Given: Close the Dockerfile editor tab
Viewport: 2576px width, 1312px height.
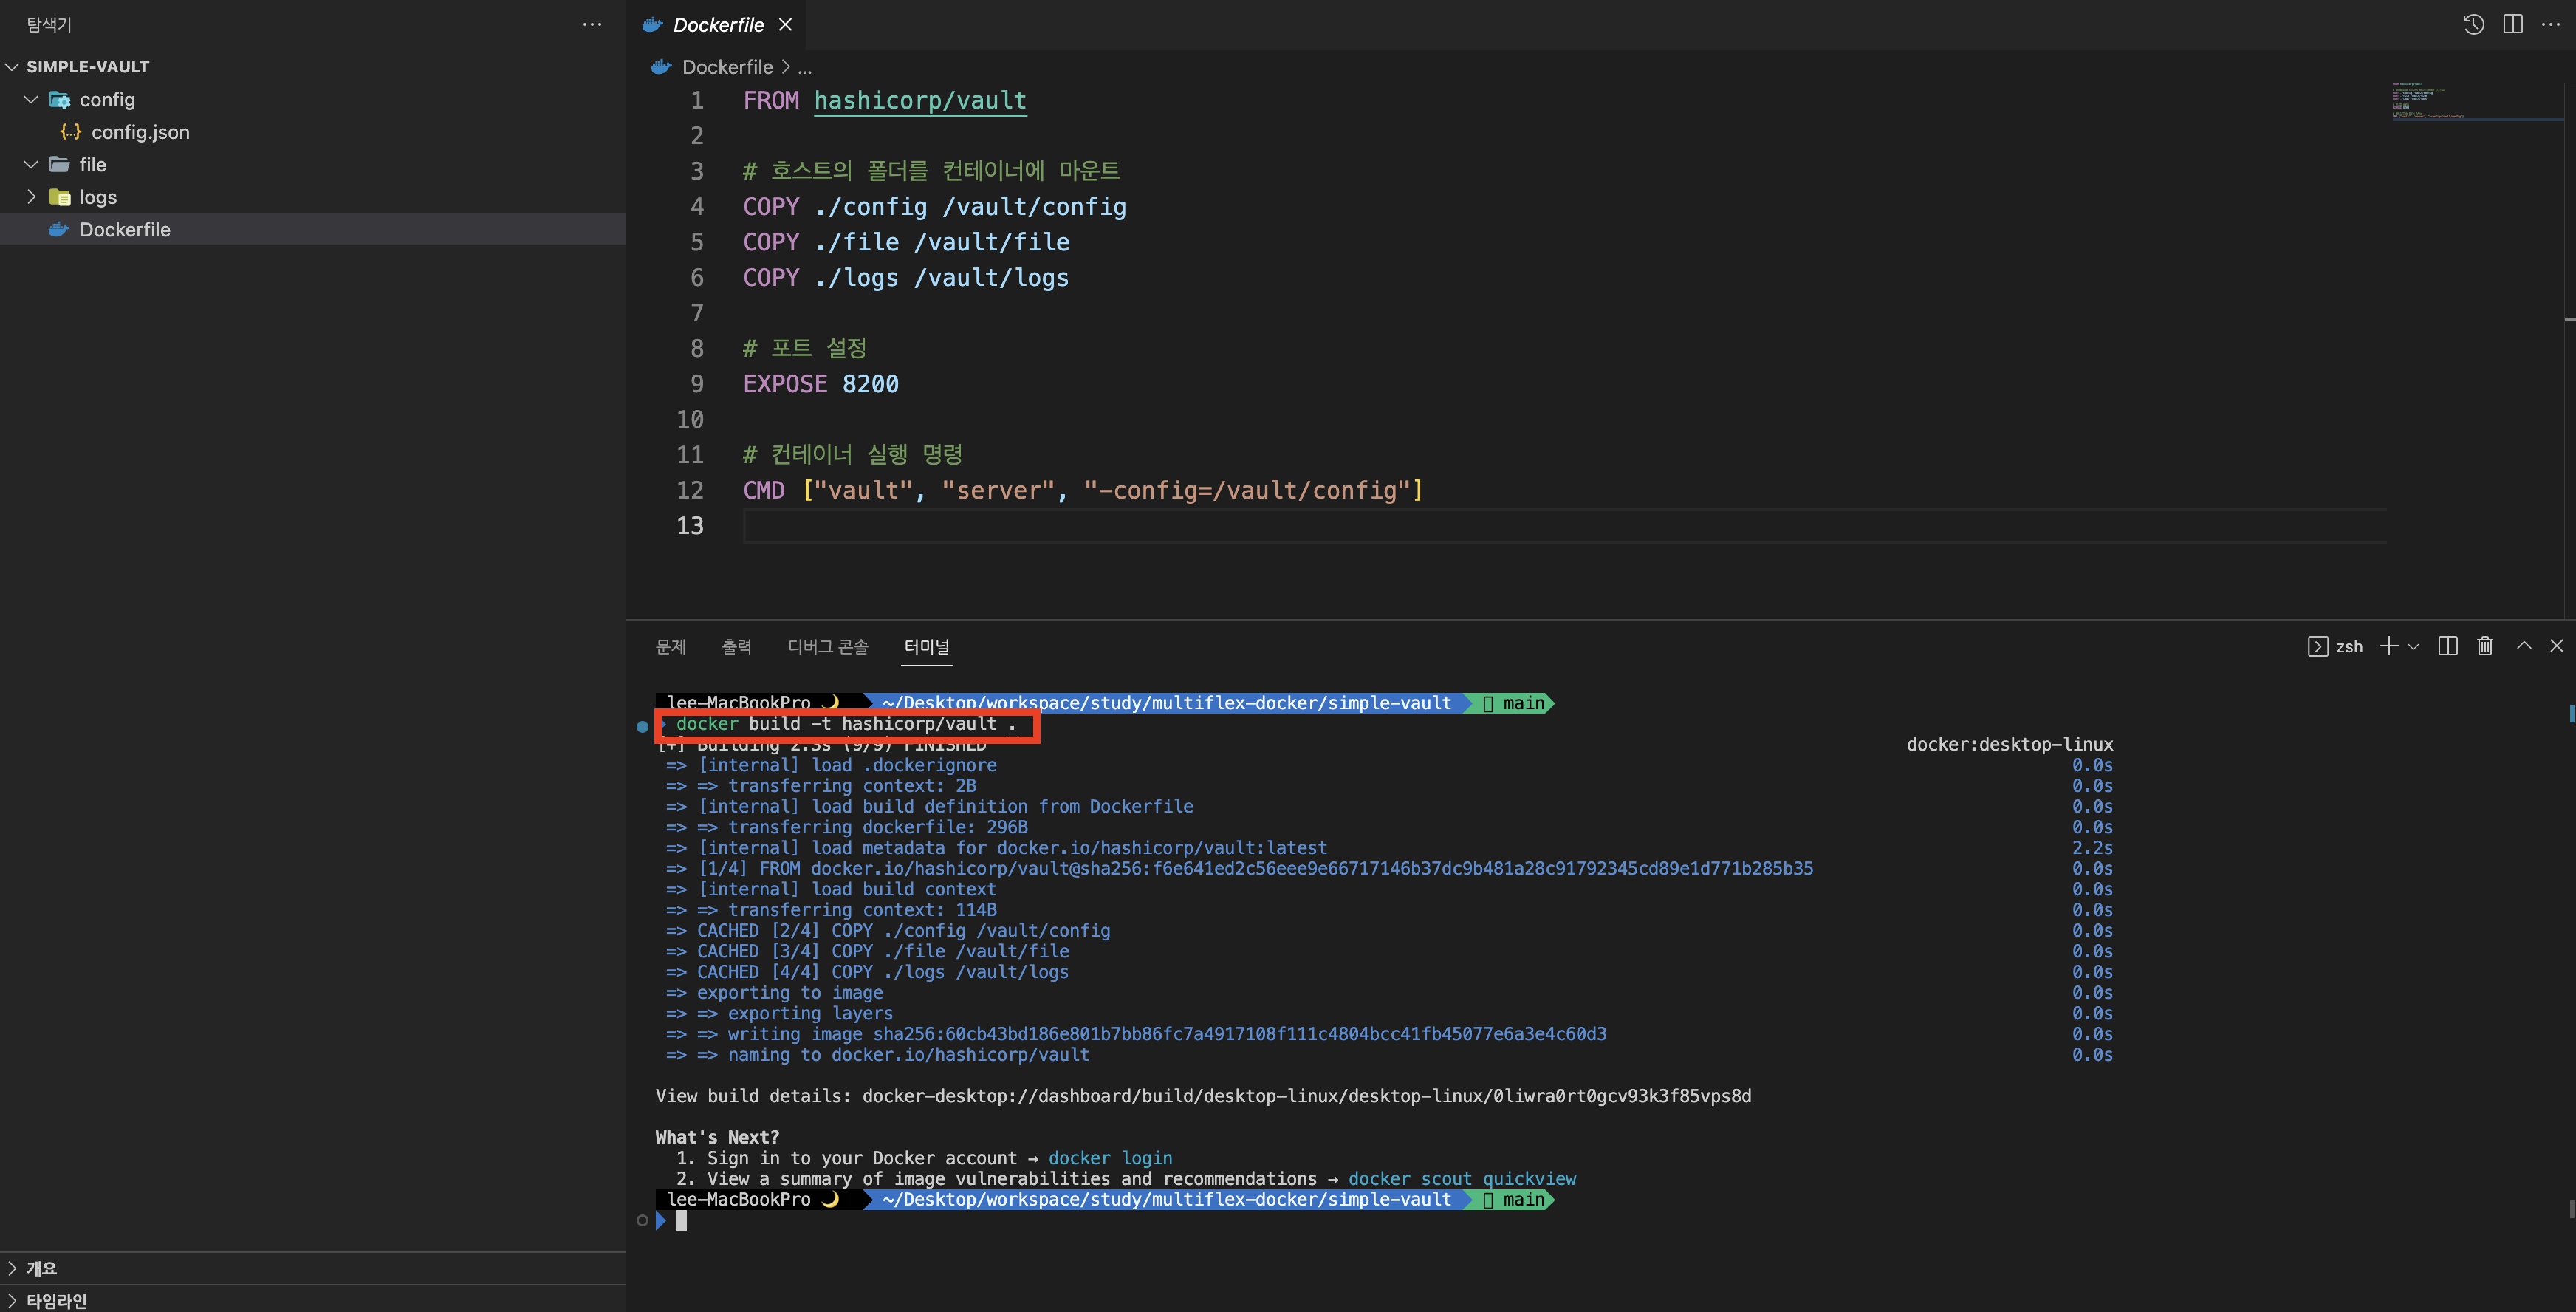Looking at the screenshot, I should [x=785, y=24].
